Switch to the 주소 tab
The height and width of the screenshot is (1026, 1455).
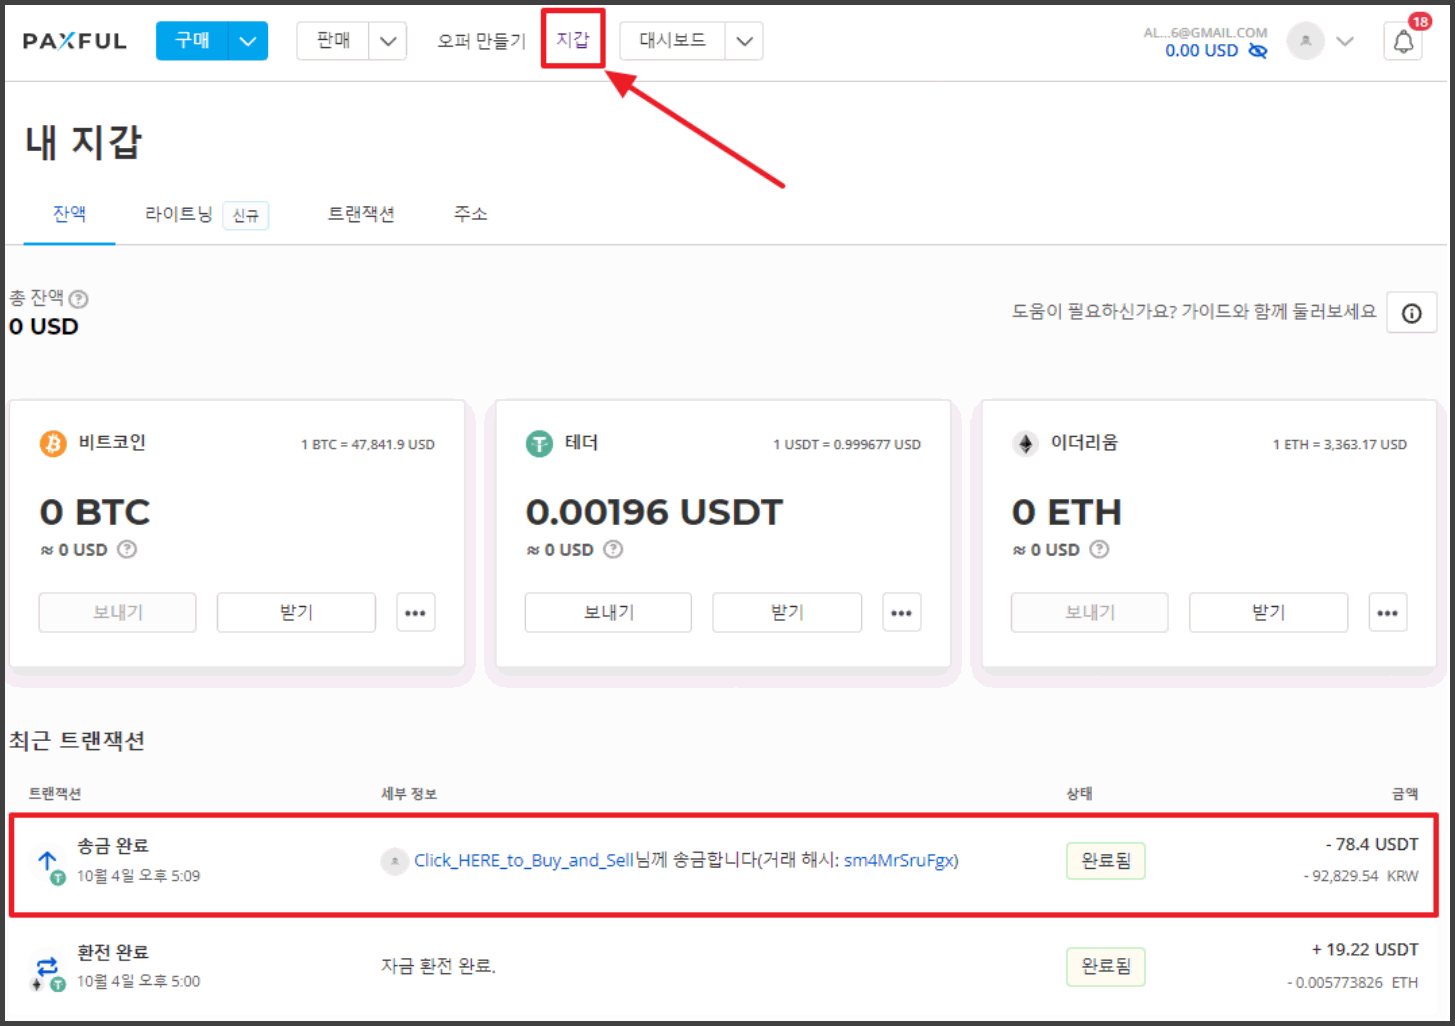tap(470, 213)
